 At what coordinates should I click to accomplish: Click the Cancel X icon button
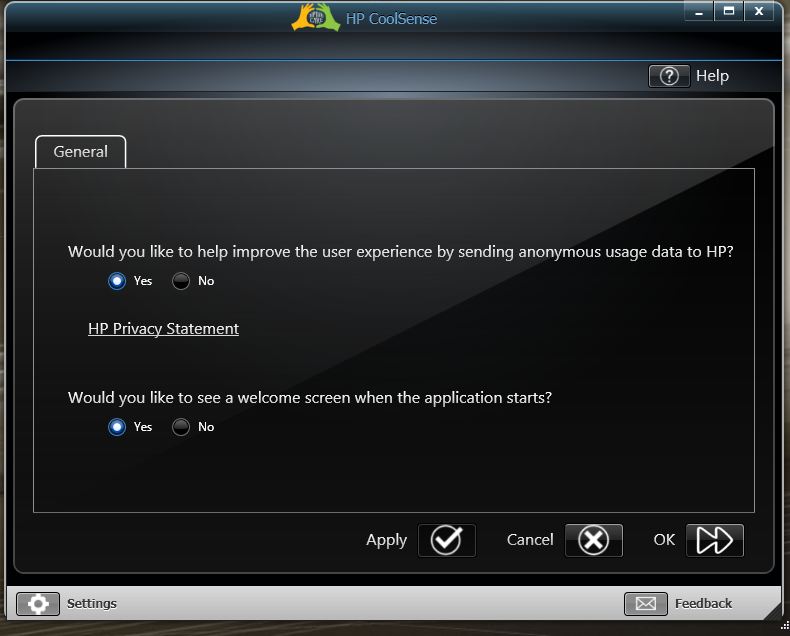(x=594, y=540)
